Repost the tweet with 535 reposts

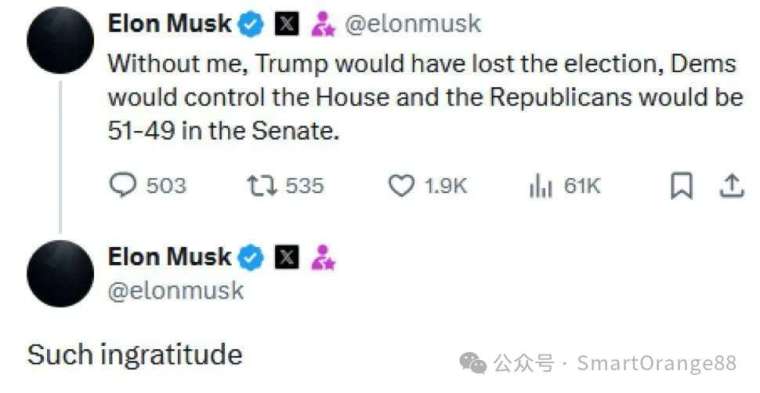click(285, 186)
